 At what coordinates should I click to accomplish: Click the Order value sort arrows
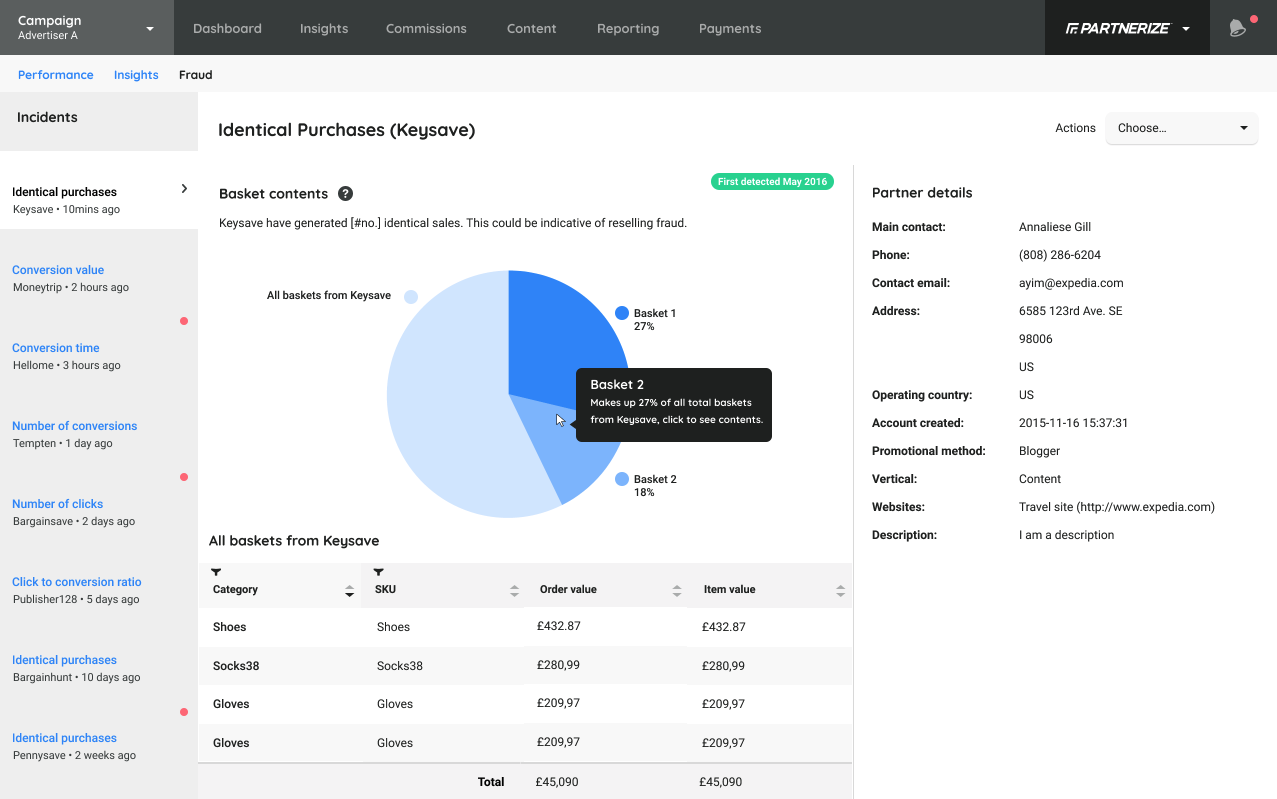[x=677, y=590]
